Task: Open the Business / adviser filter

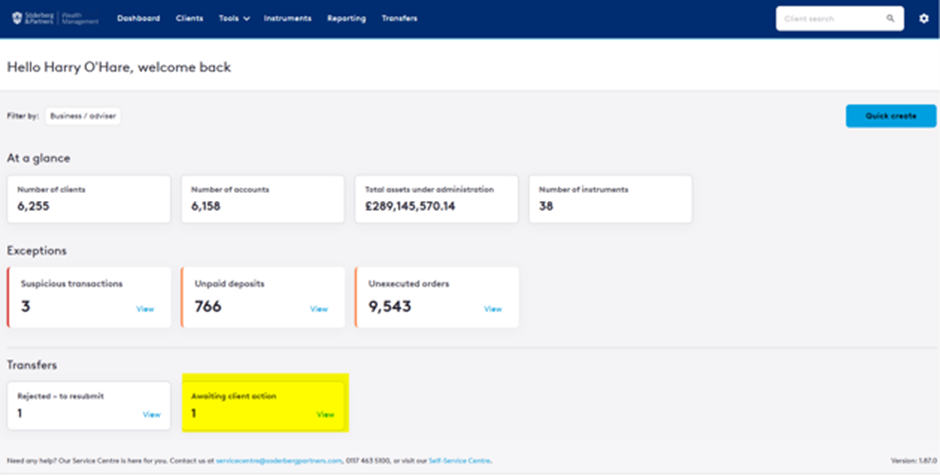Action: [x=83, y=116]
